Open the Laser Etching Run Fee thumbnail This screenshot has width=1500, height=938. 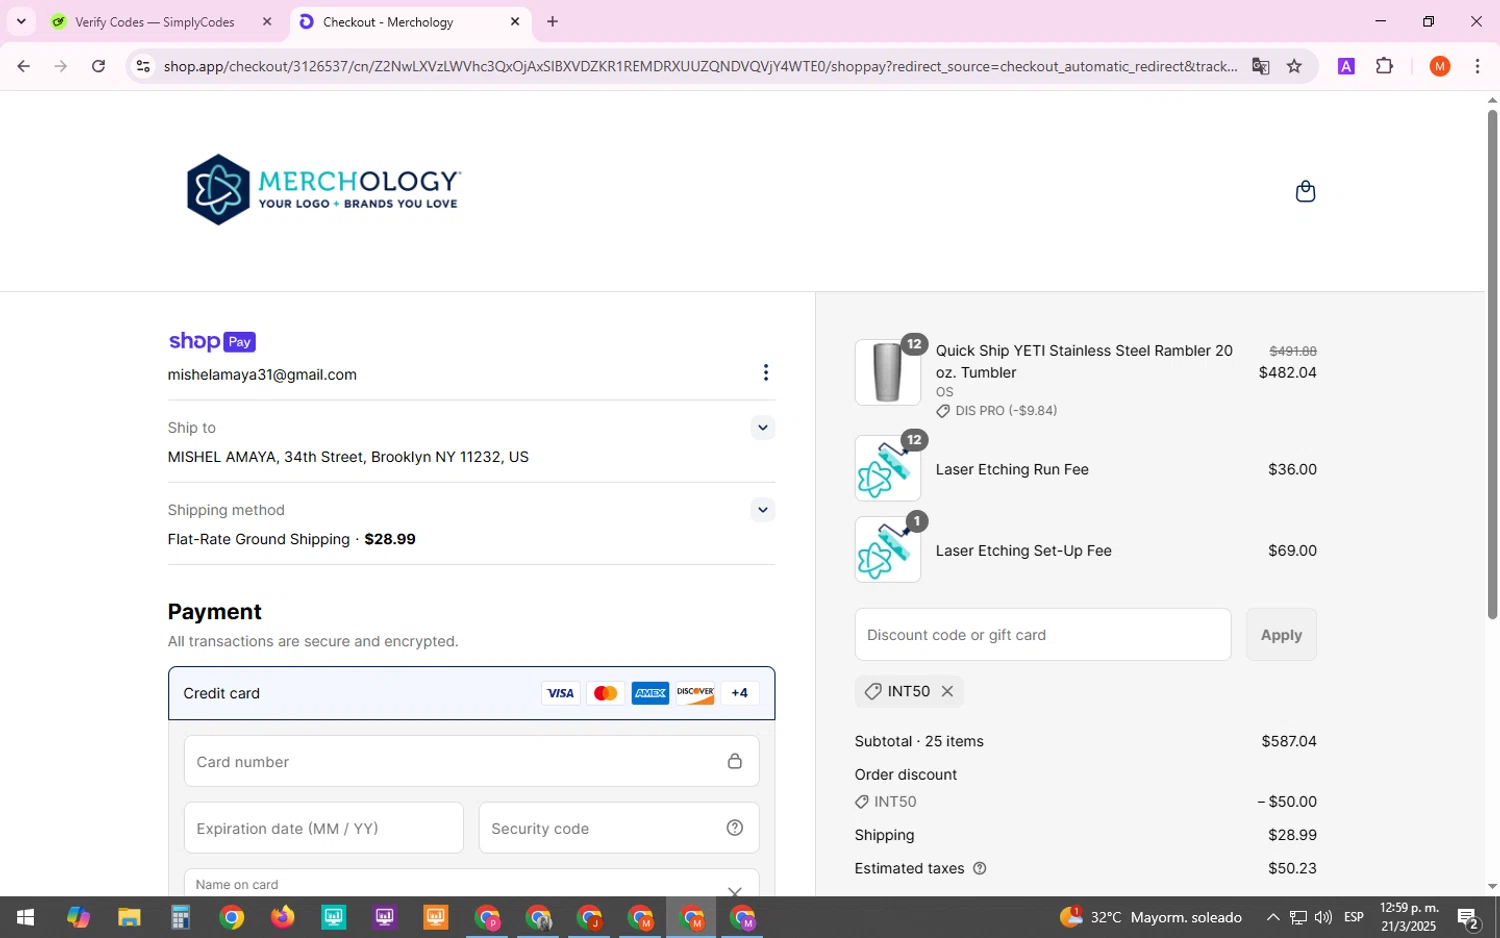point(888,468)
